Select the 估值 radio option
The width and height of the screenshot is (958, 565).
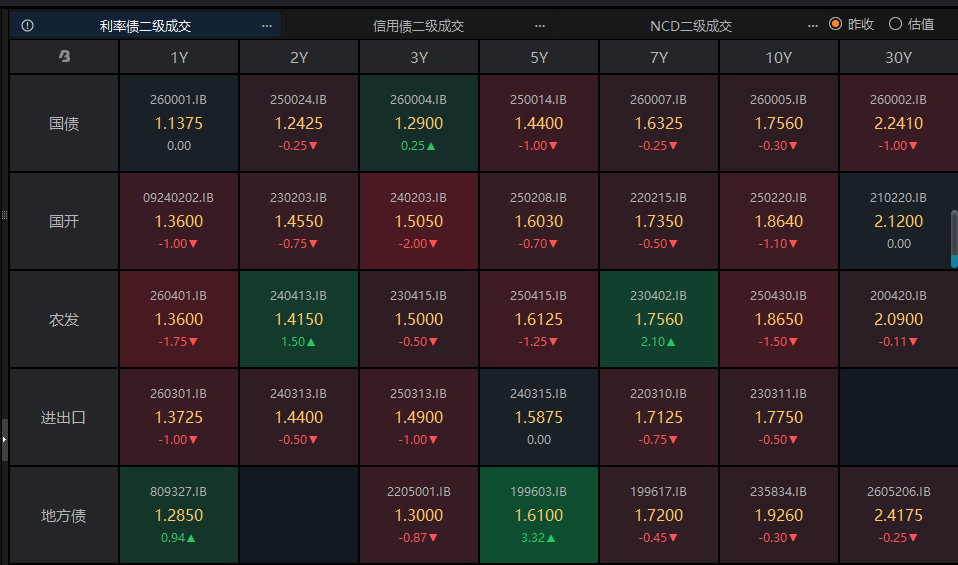(x=895, y=24)
